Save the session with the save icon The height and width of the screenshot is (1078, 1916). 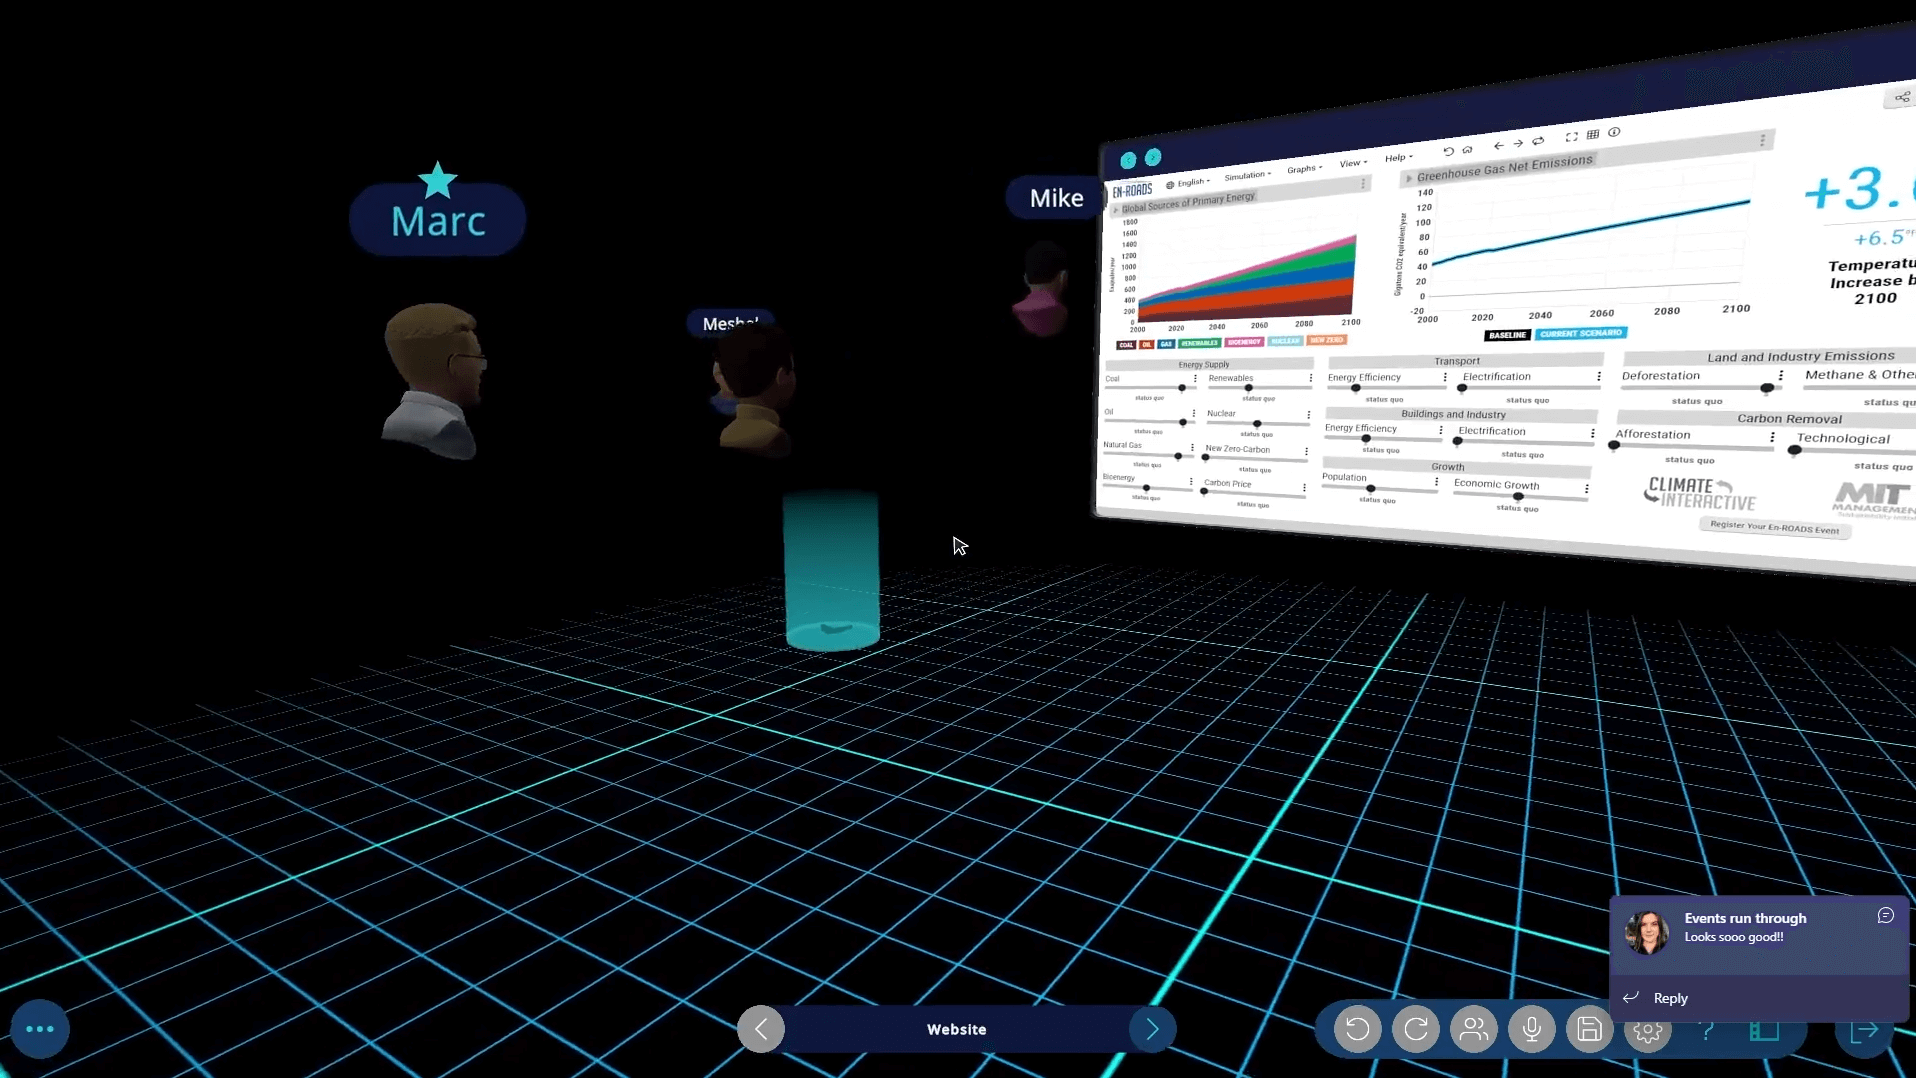click(x=1590, y=1029)
